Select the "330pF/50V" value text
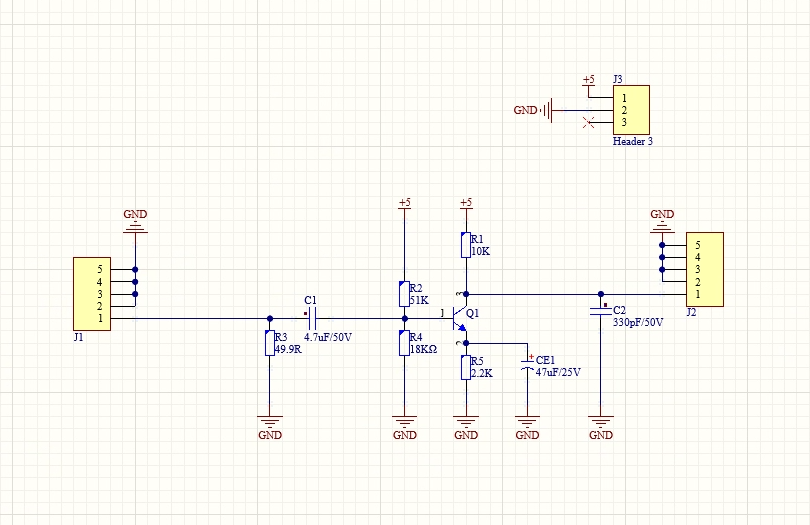This screenshot has width=810, height=525. pyautogui.click(x=638, y=322)
